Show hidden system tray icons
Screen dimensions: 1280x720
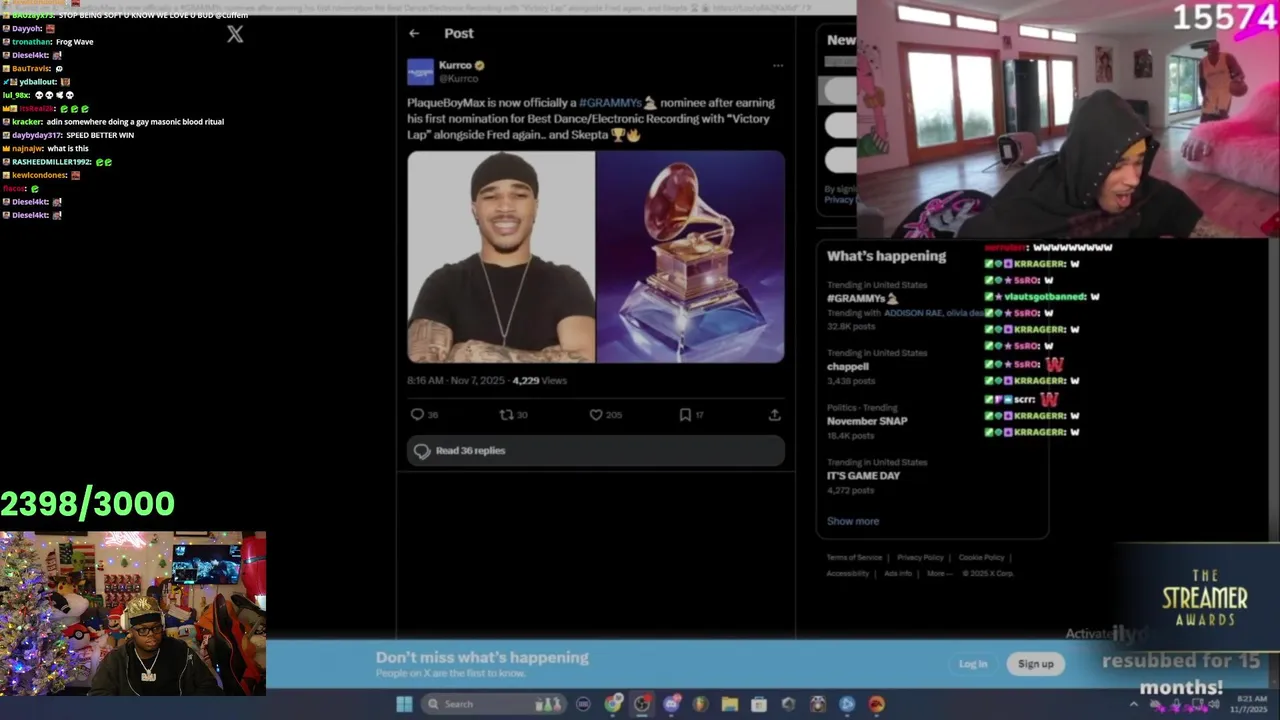(x=1134, y=704)
